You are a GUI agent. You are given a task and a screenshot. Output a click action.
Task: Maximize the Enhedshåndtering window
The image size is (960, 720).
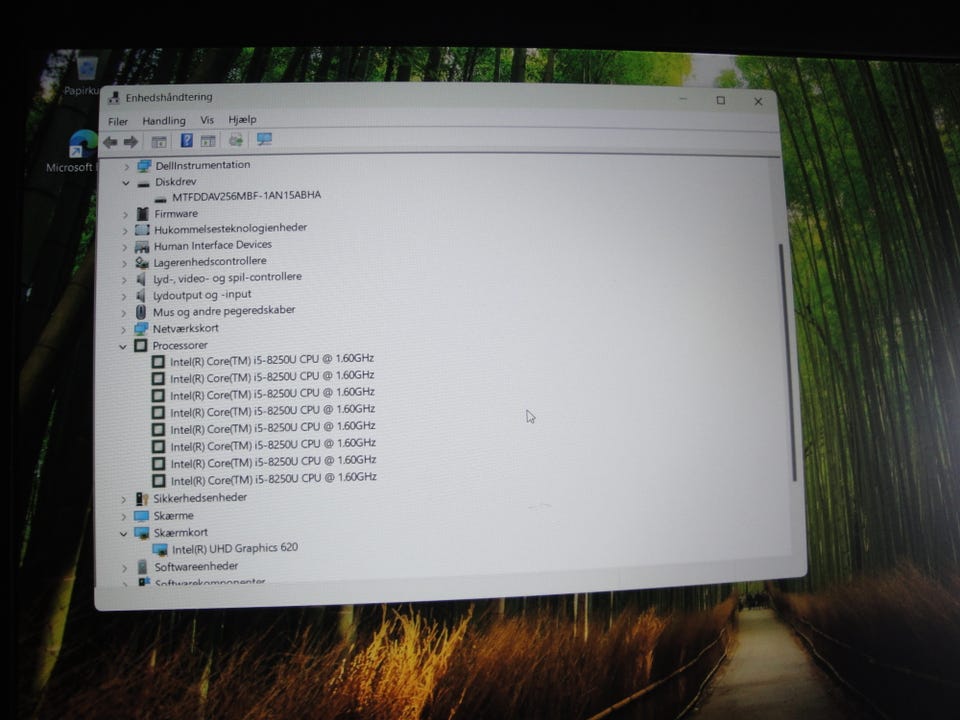[x=721, y=100]
